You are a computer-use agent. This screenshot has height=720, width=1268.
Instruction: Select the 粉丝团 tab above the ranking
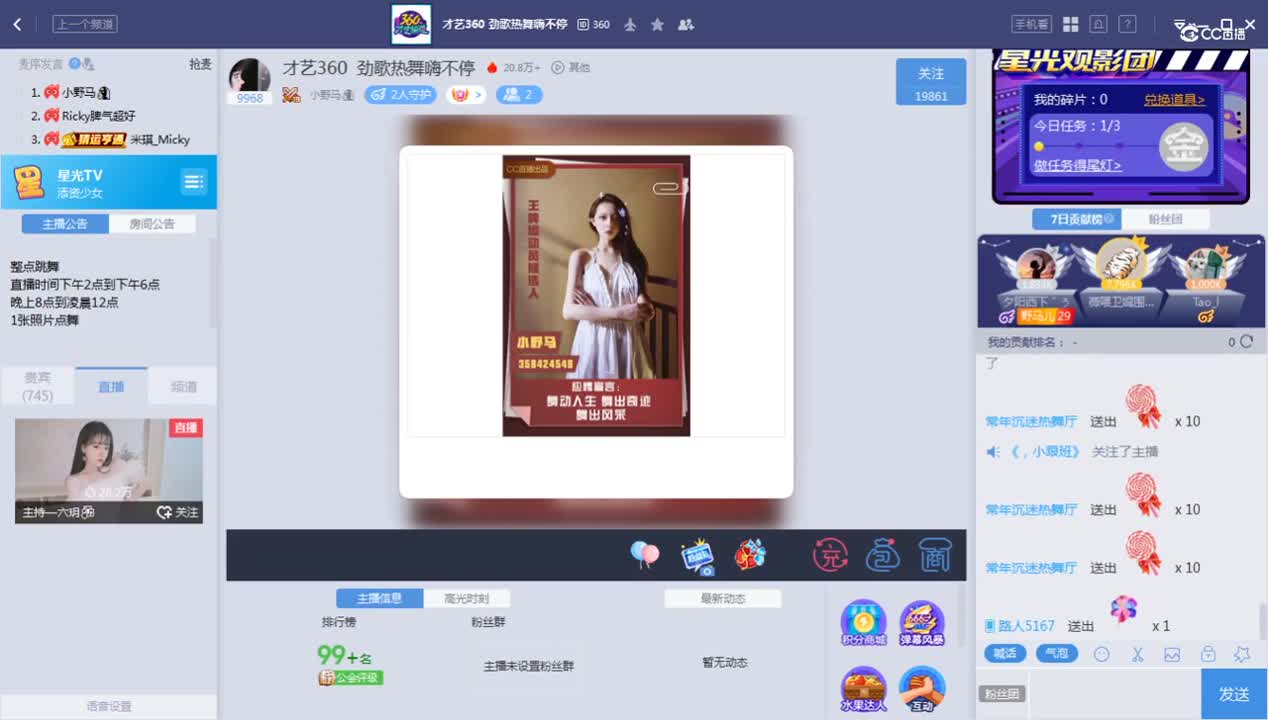tap(1165, 220)
